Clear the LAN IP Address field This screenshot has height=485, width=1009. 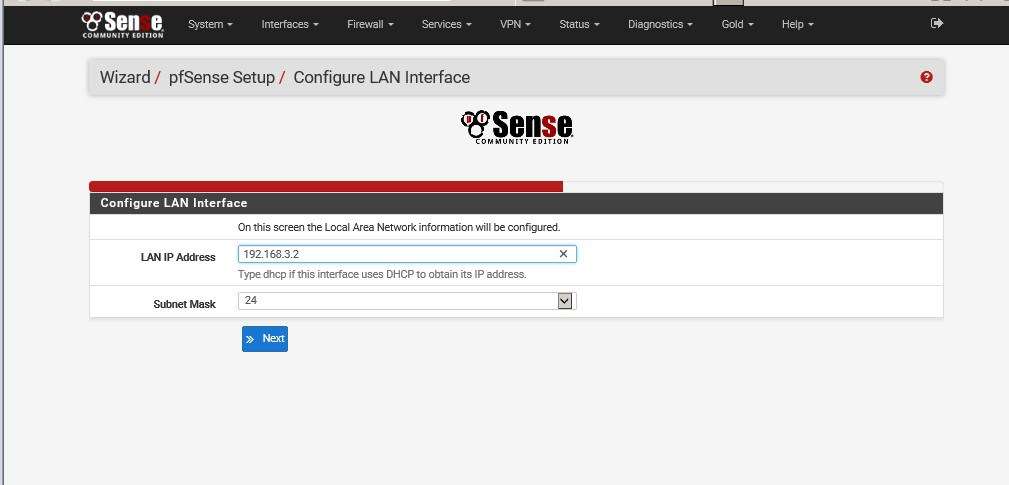(563, 254)
